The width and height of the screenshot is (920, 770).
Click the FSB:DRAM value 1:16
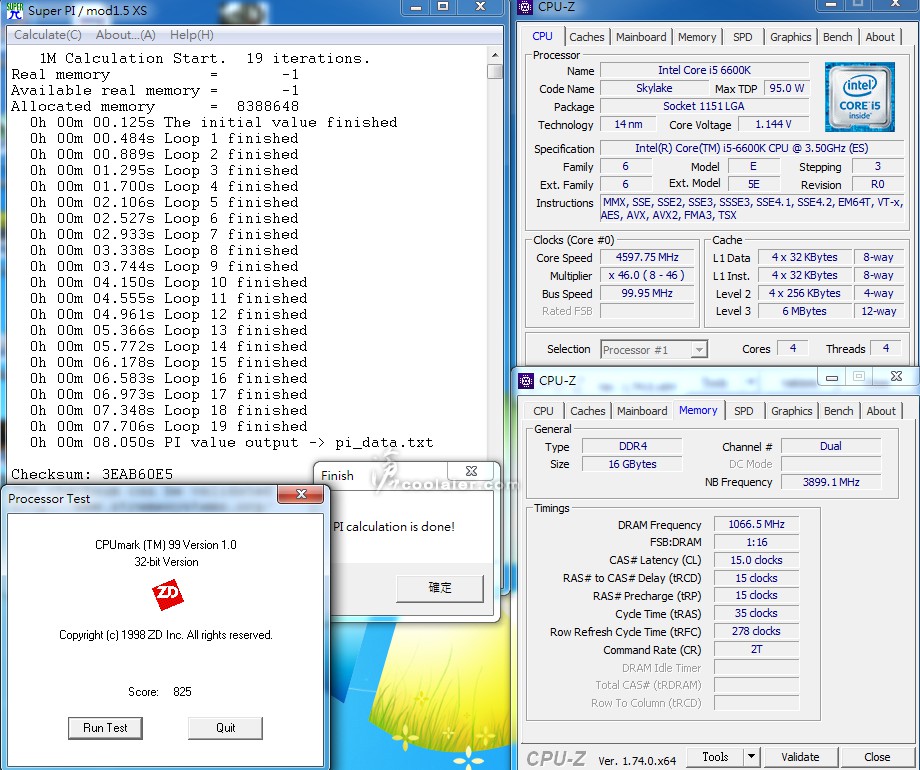756,542
